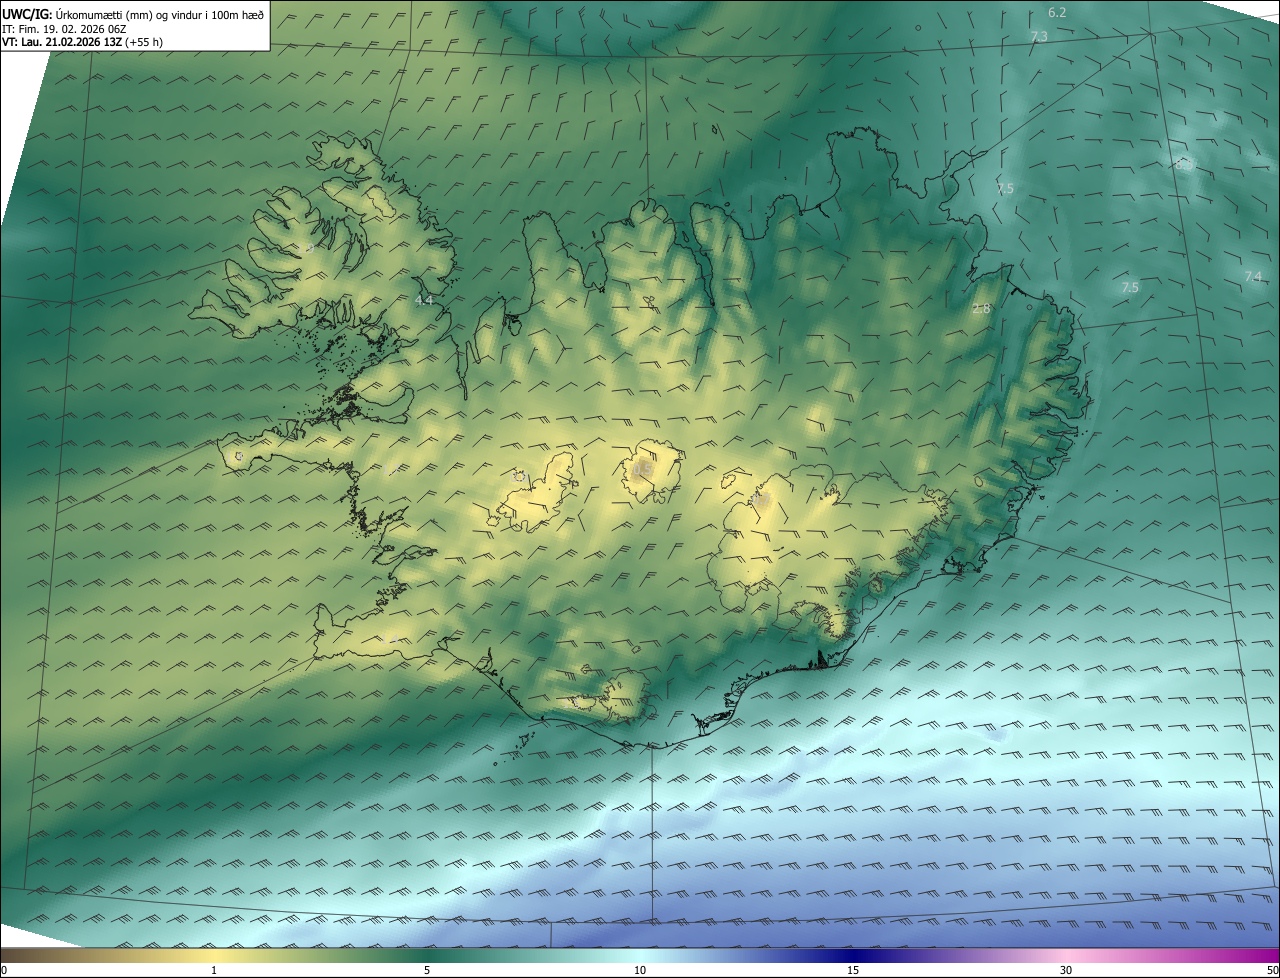Viewport: 1280px width, 978px height.
Task: Click the 6.2 precipitation value label
Action: (x=1057, y=13)
